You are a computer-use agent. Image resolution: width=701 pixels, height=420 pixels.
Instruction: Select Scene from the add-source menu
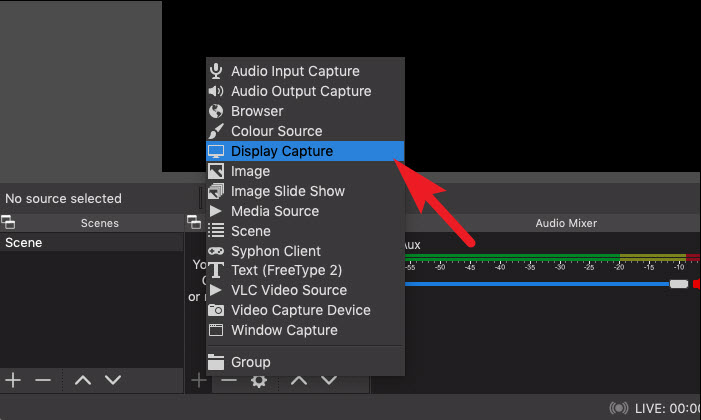pos(305,231)
